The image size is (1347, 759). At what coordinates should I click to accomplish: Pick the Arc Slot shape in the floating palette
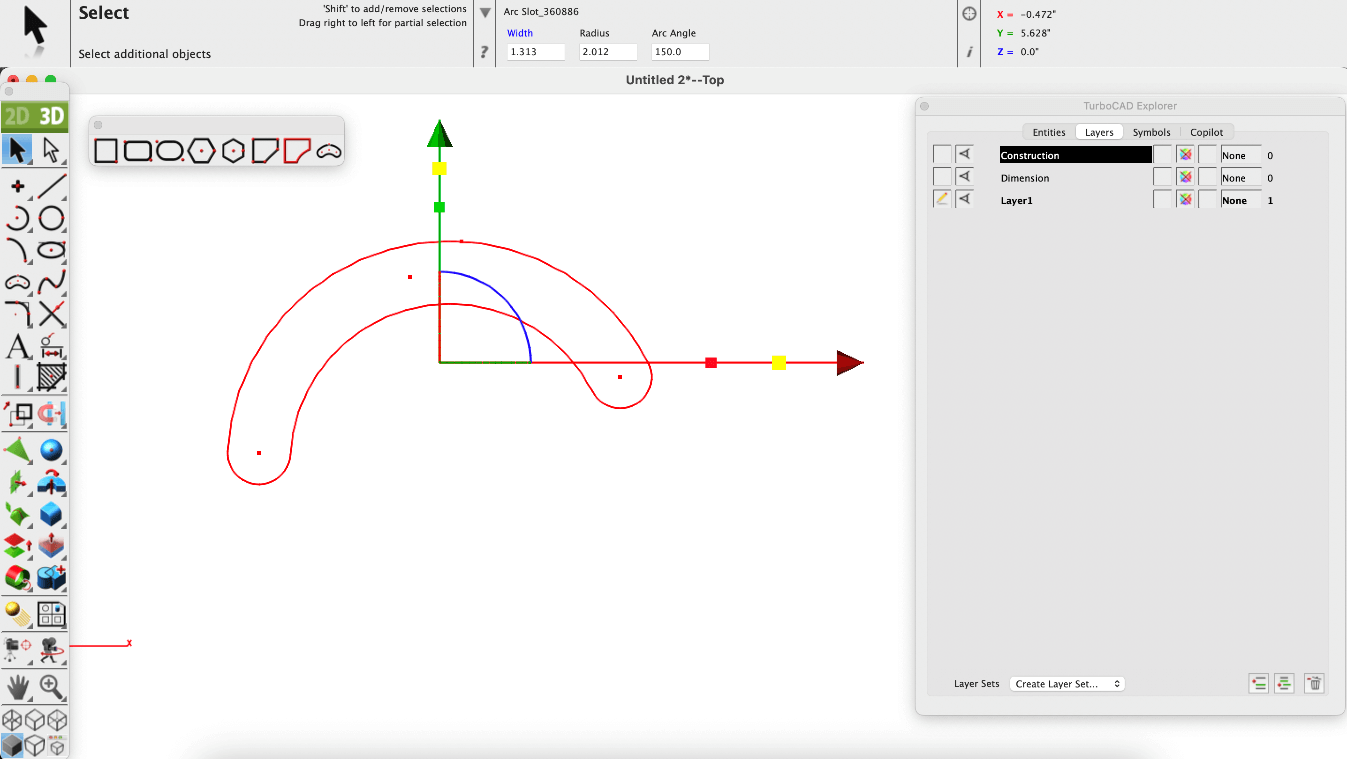click(329, 151)
